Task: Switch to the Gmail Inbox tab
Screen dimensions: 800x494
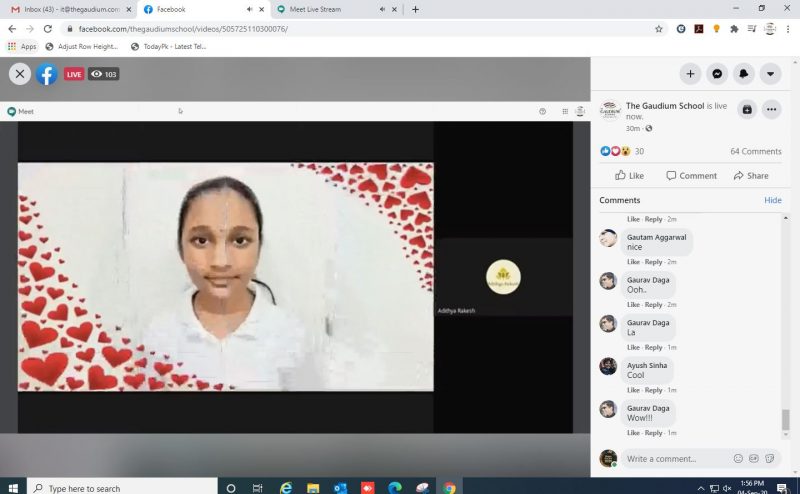Action: coord(70,9)
